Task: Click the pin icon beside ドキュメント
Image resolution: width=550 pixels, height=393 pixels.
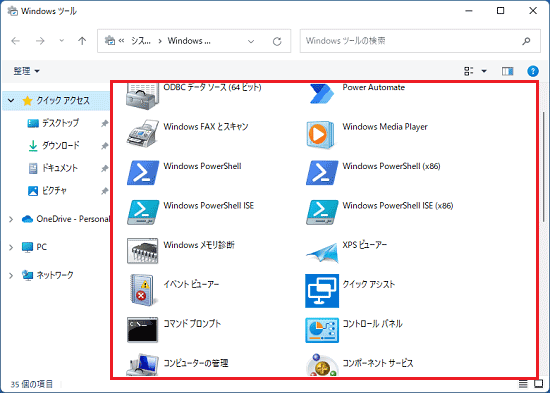Action: pyautogui.click(x=105, y=169)
